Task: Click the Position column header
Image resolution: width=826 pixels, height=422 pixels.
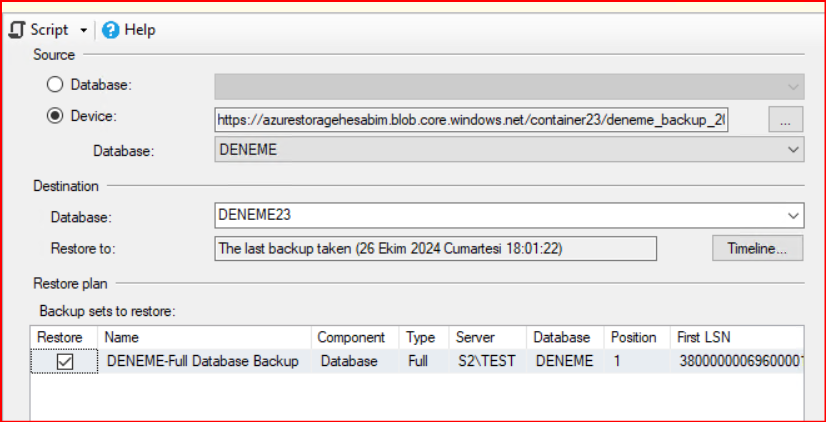Action: tap(634, 337)
